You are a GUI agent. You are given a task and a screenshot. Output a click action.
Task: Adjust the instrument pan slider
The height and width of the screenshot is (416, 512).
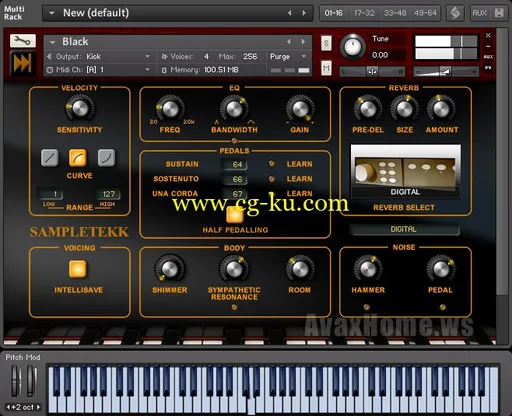tap(372, 71)
